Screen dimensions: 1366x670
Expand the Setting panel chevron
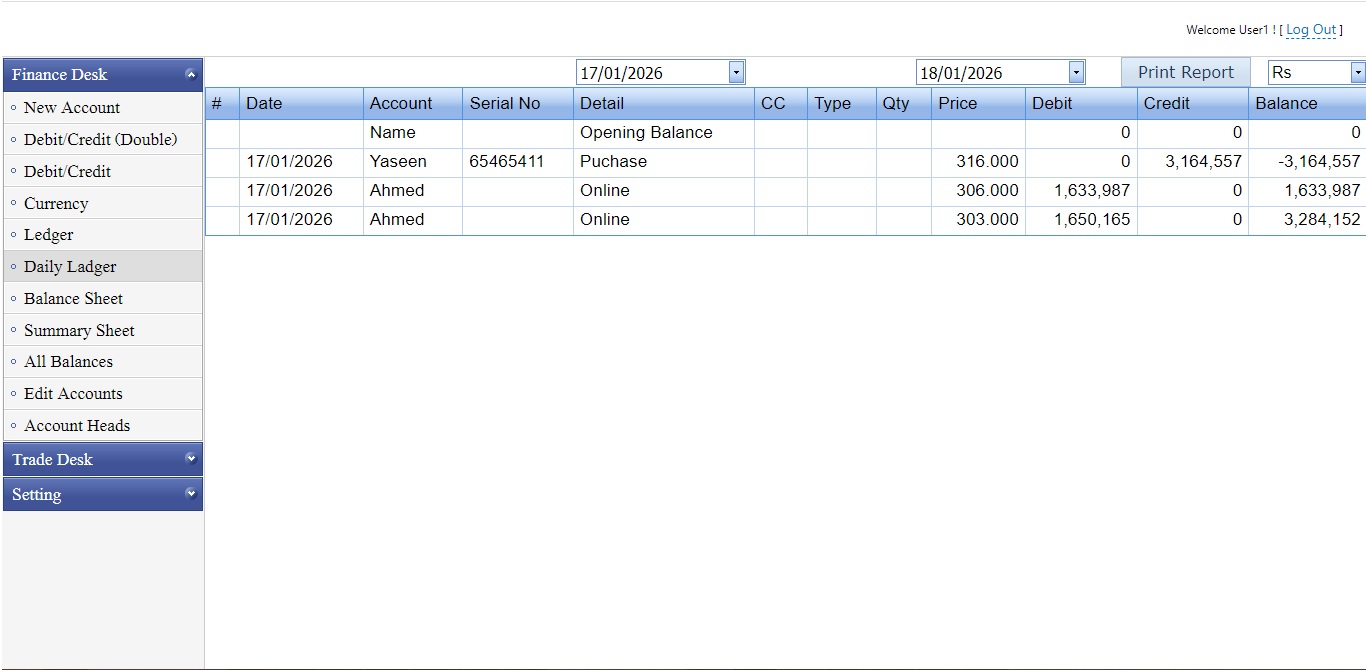tap(190, 494)
